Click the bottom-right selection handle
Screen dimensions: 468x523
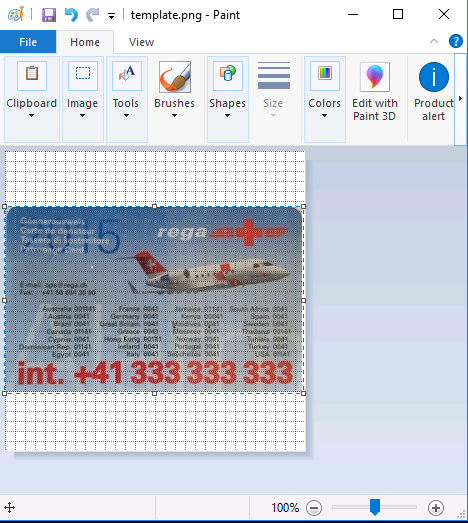click(x=303, y=394)
